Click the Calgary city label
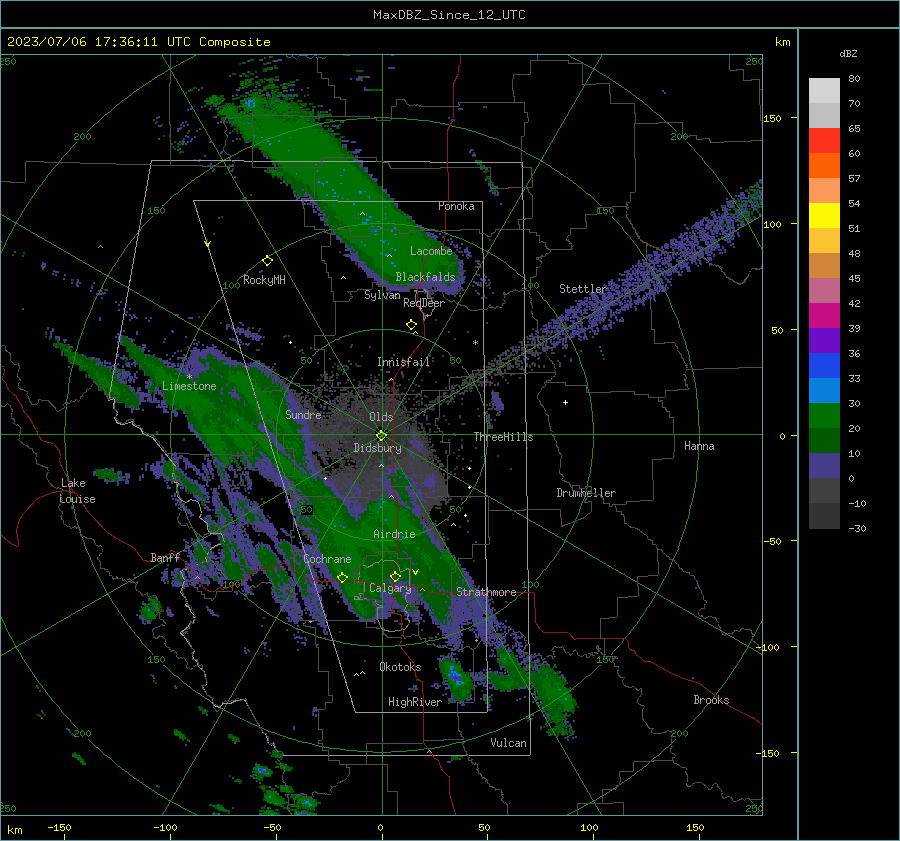 (390, 588)
